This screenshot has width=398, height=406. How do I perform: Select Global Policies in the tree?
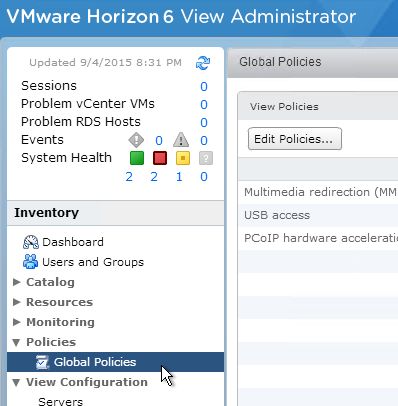coord(115,362)
